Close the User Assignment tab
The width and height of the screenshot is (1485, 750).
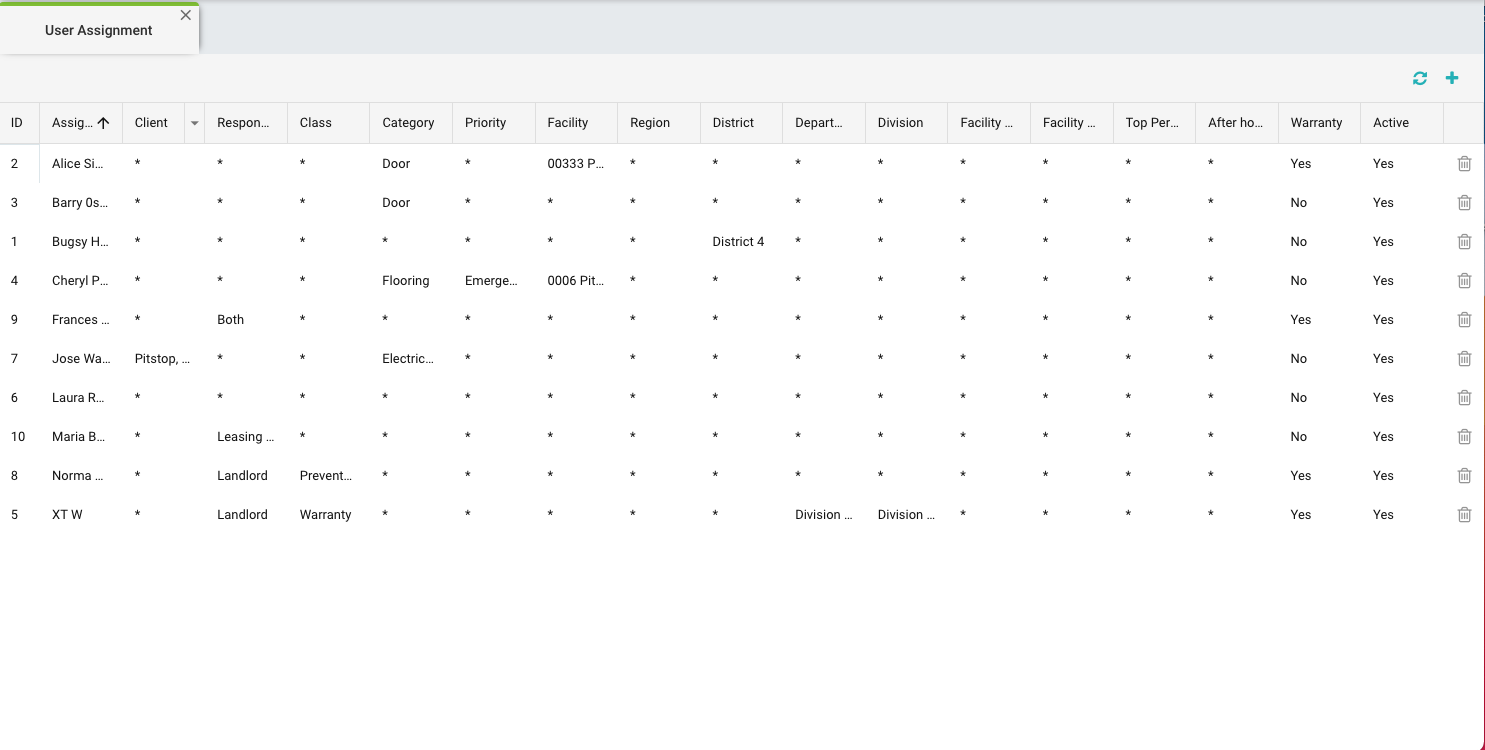point(185,15)
